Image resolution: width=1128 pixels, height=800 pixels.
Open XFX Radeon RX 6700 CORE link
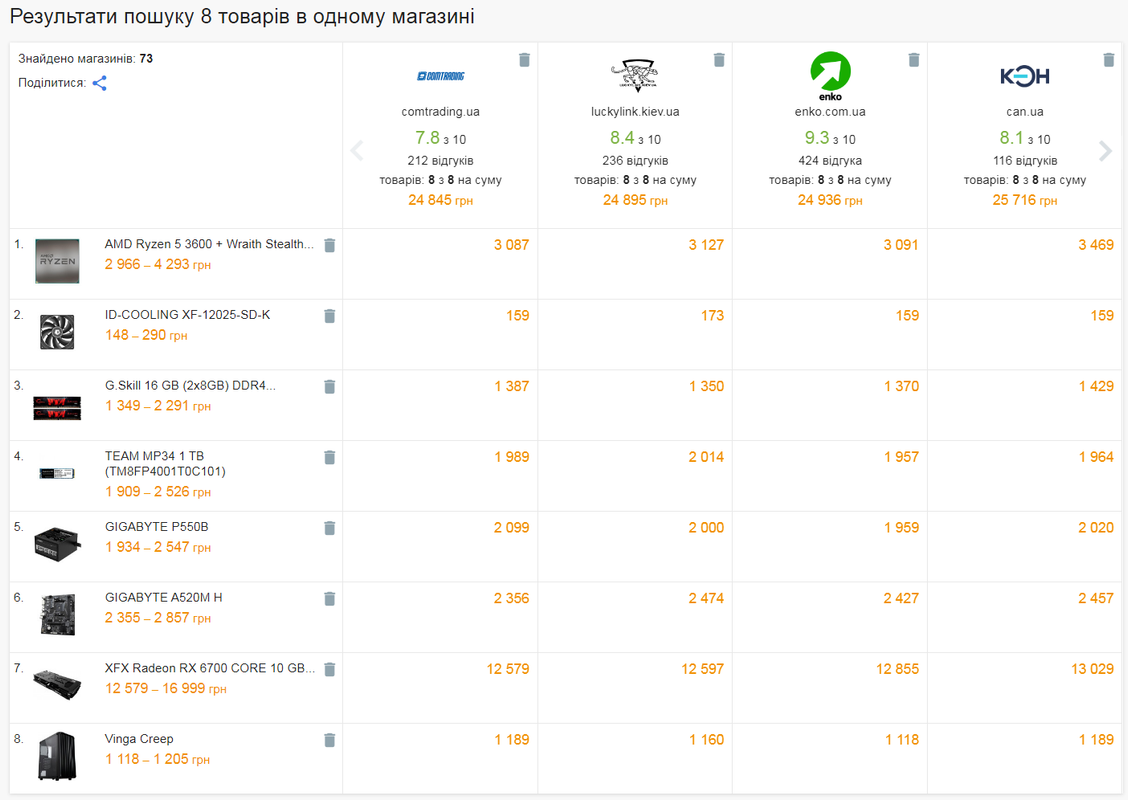click(210, 668)
